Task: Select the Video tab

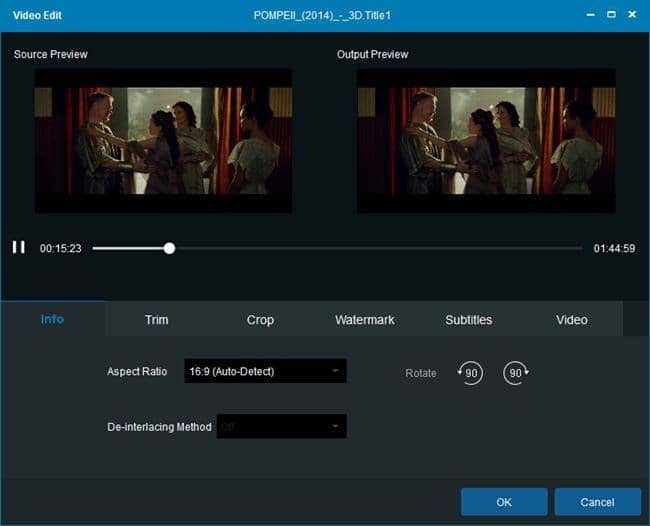Action: 572,320
